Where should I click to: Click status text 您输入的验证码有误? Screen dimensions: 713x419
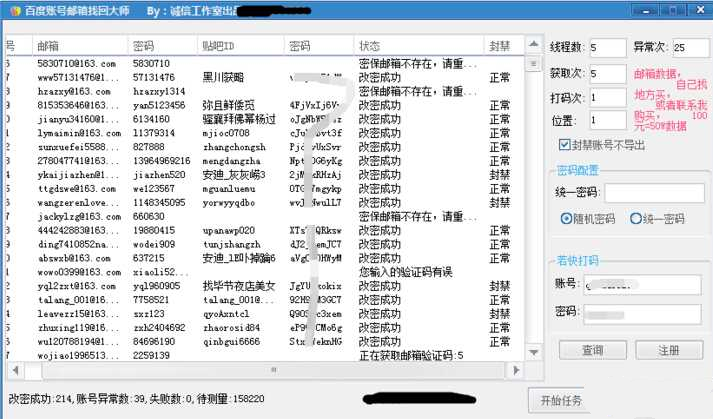[406, 272]
